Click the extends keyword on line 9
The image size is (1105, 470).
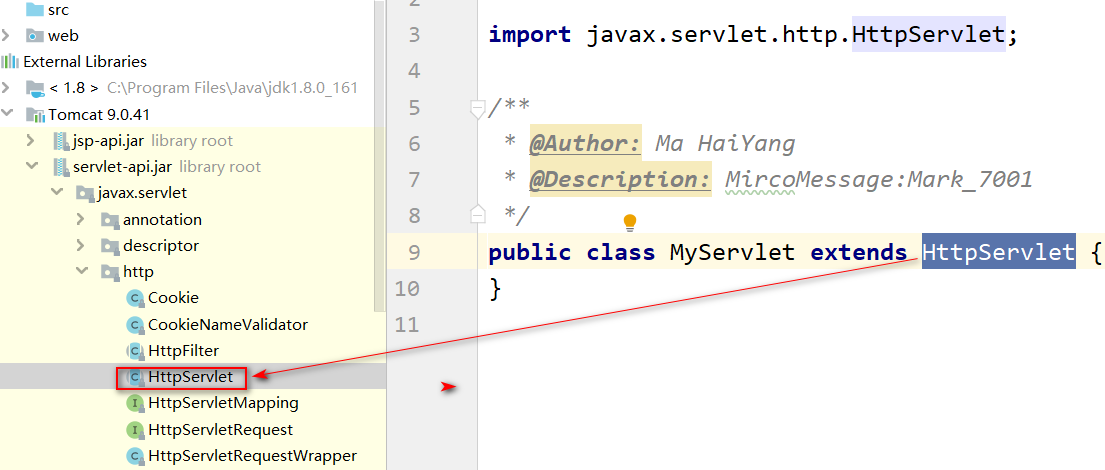(858, 252)
